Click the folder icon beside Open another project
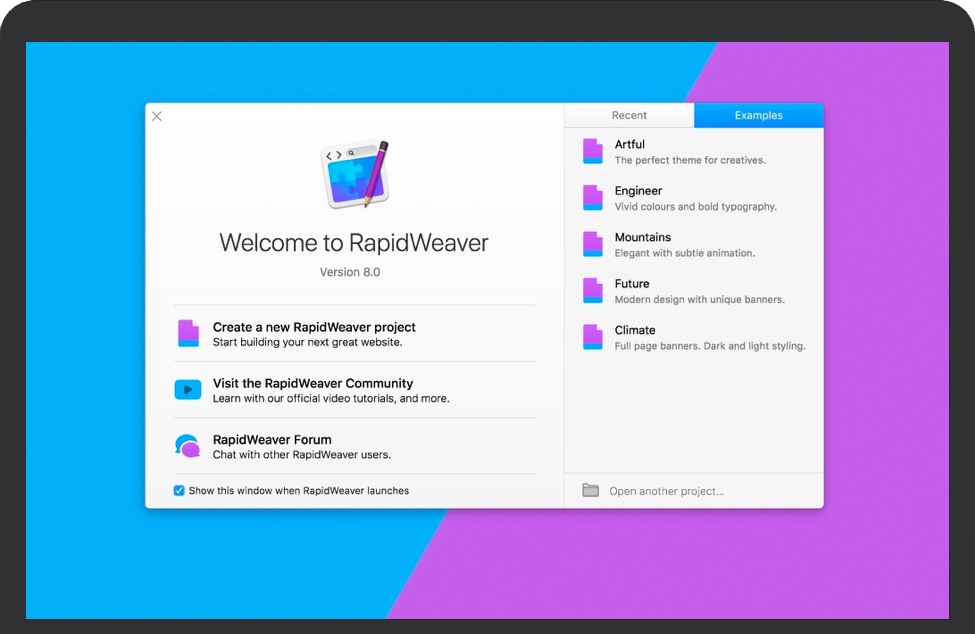The width and height of the screenshot is (975, 634). [591, 491]
